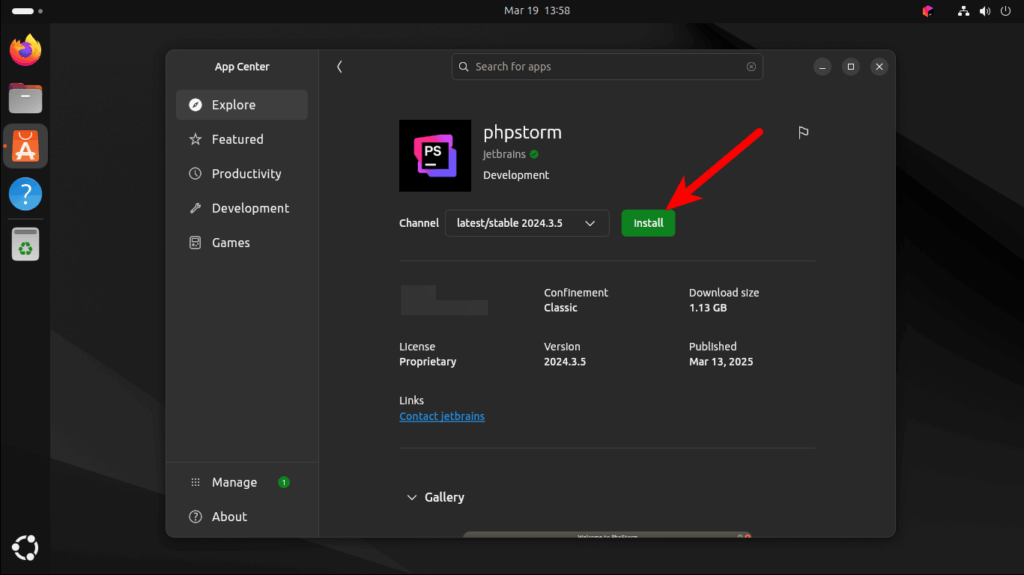The image size is (1024, 575).
Task: Click the report flag icon for phpstorm
Action: [x=803, y=133]
